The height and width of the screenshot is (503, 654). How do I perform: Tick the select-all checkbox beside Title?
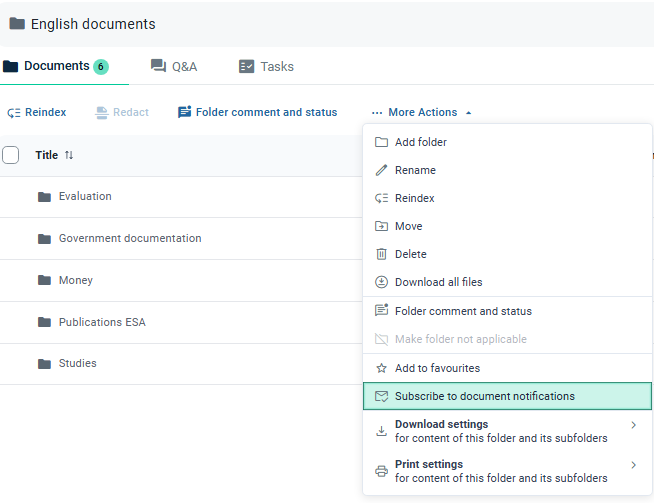10,155
